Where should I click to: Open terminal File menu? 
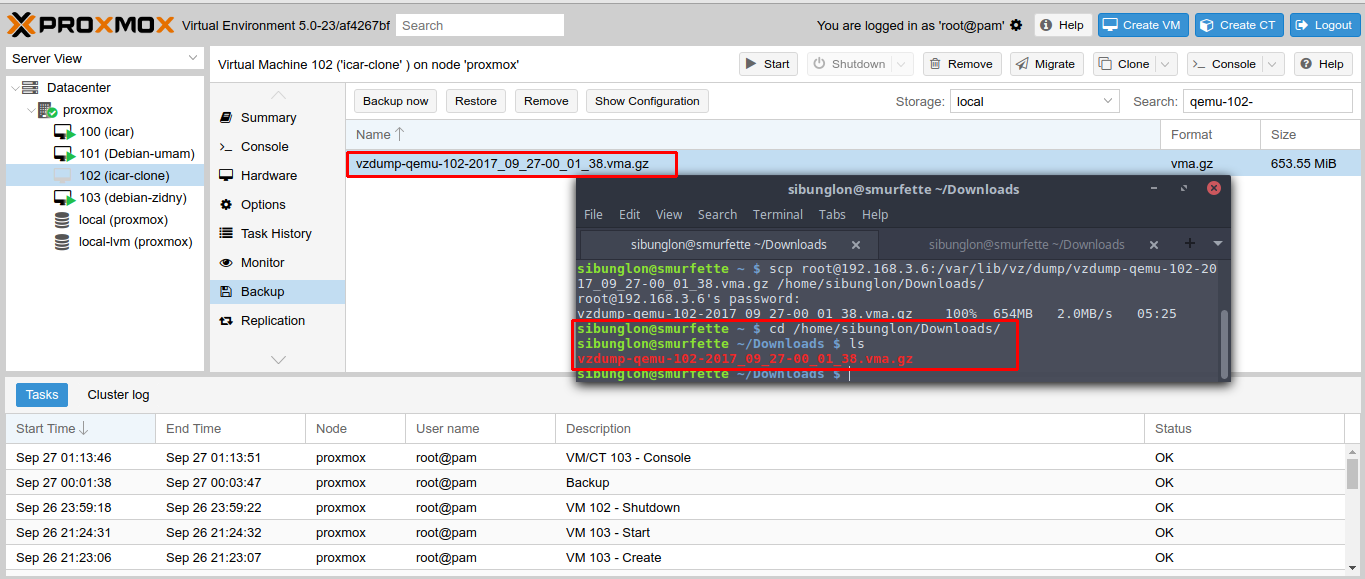[x=593, y=214]
